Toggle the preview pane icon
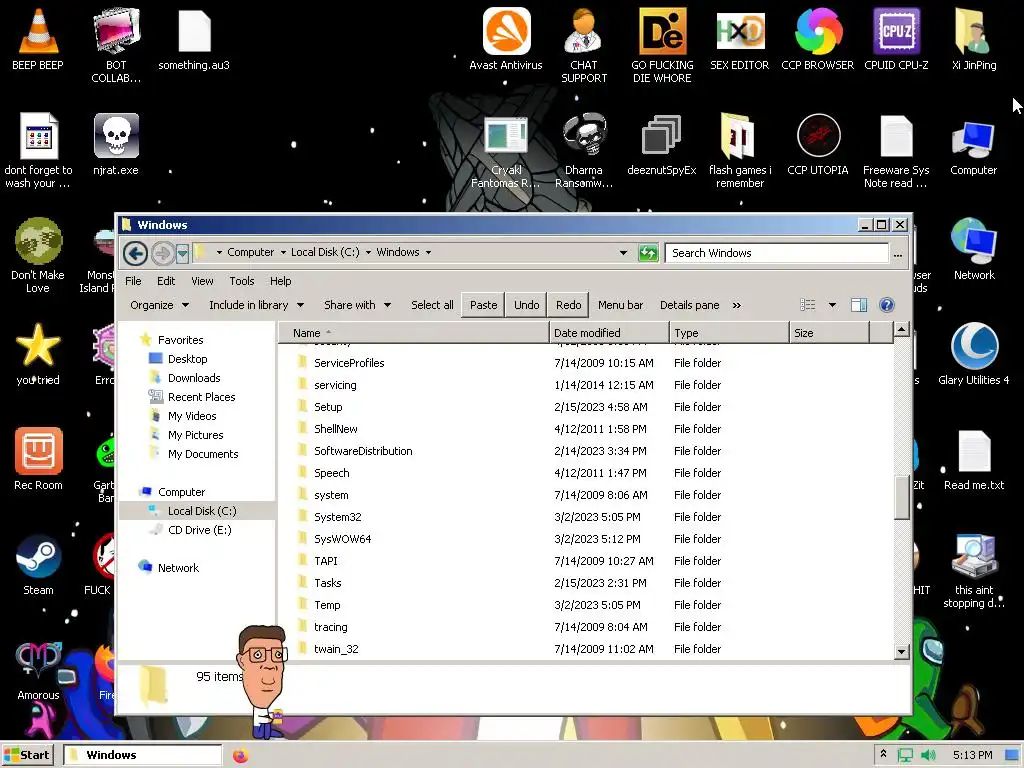 859,305
